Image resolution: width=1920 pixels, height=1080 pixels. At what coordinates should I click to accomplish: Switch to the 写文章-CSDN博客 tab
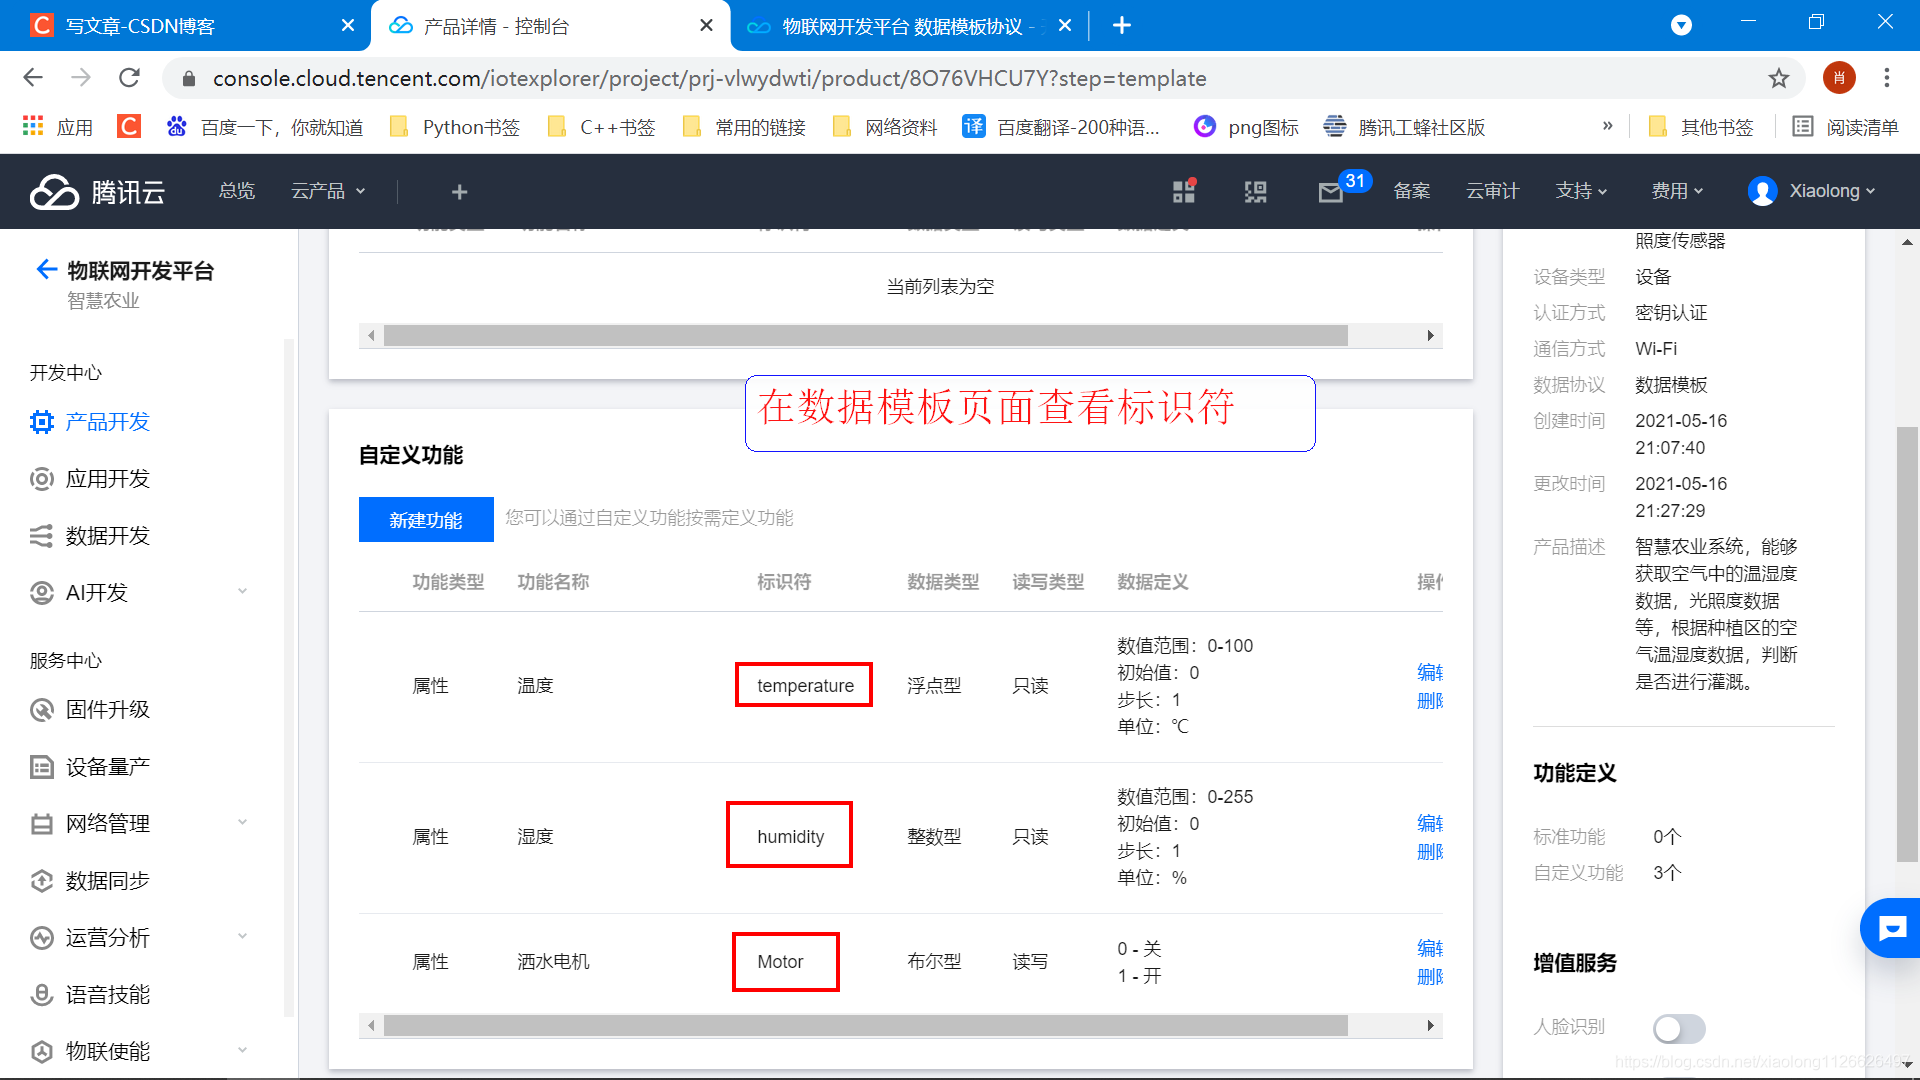[x=140, y=26]
